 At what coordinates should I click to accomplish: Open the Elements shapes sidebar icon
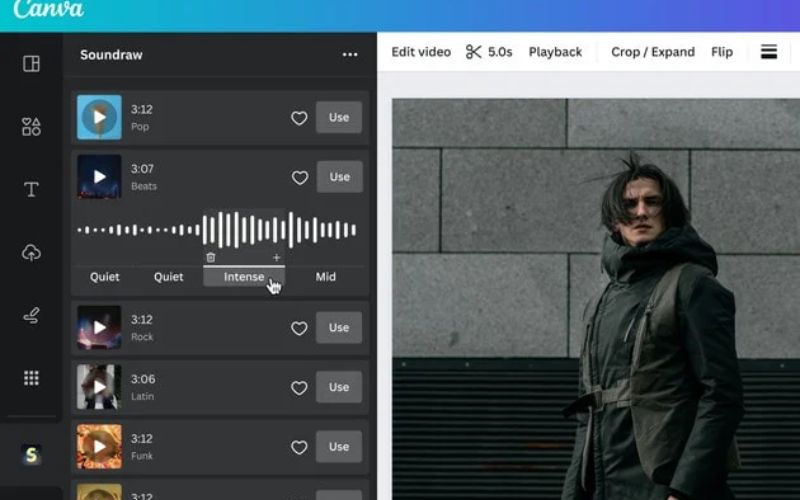[x=31, y=127]
